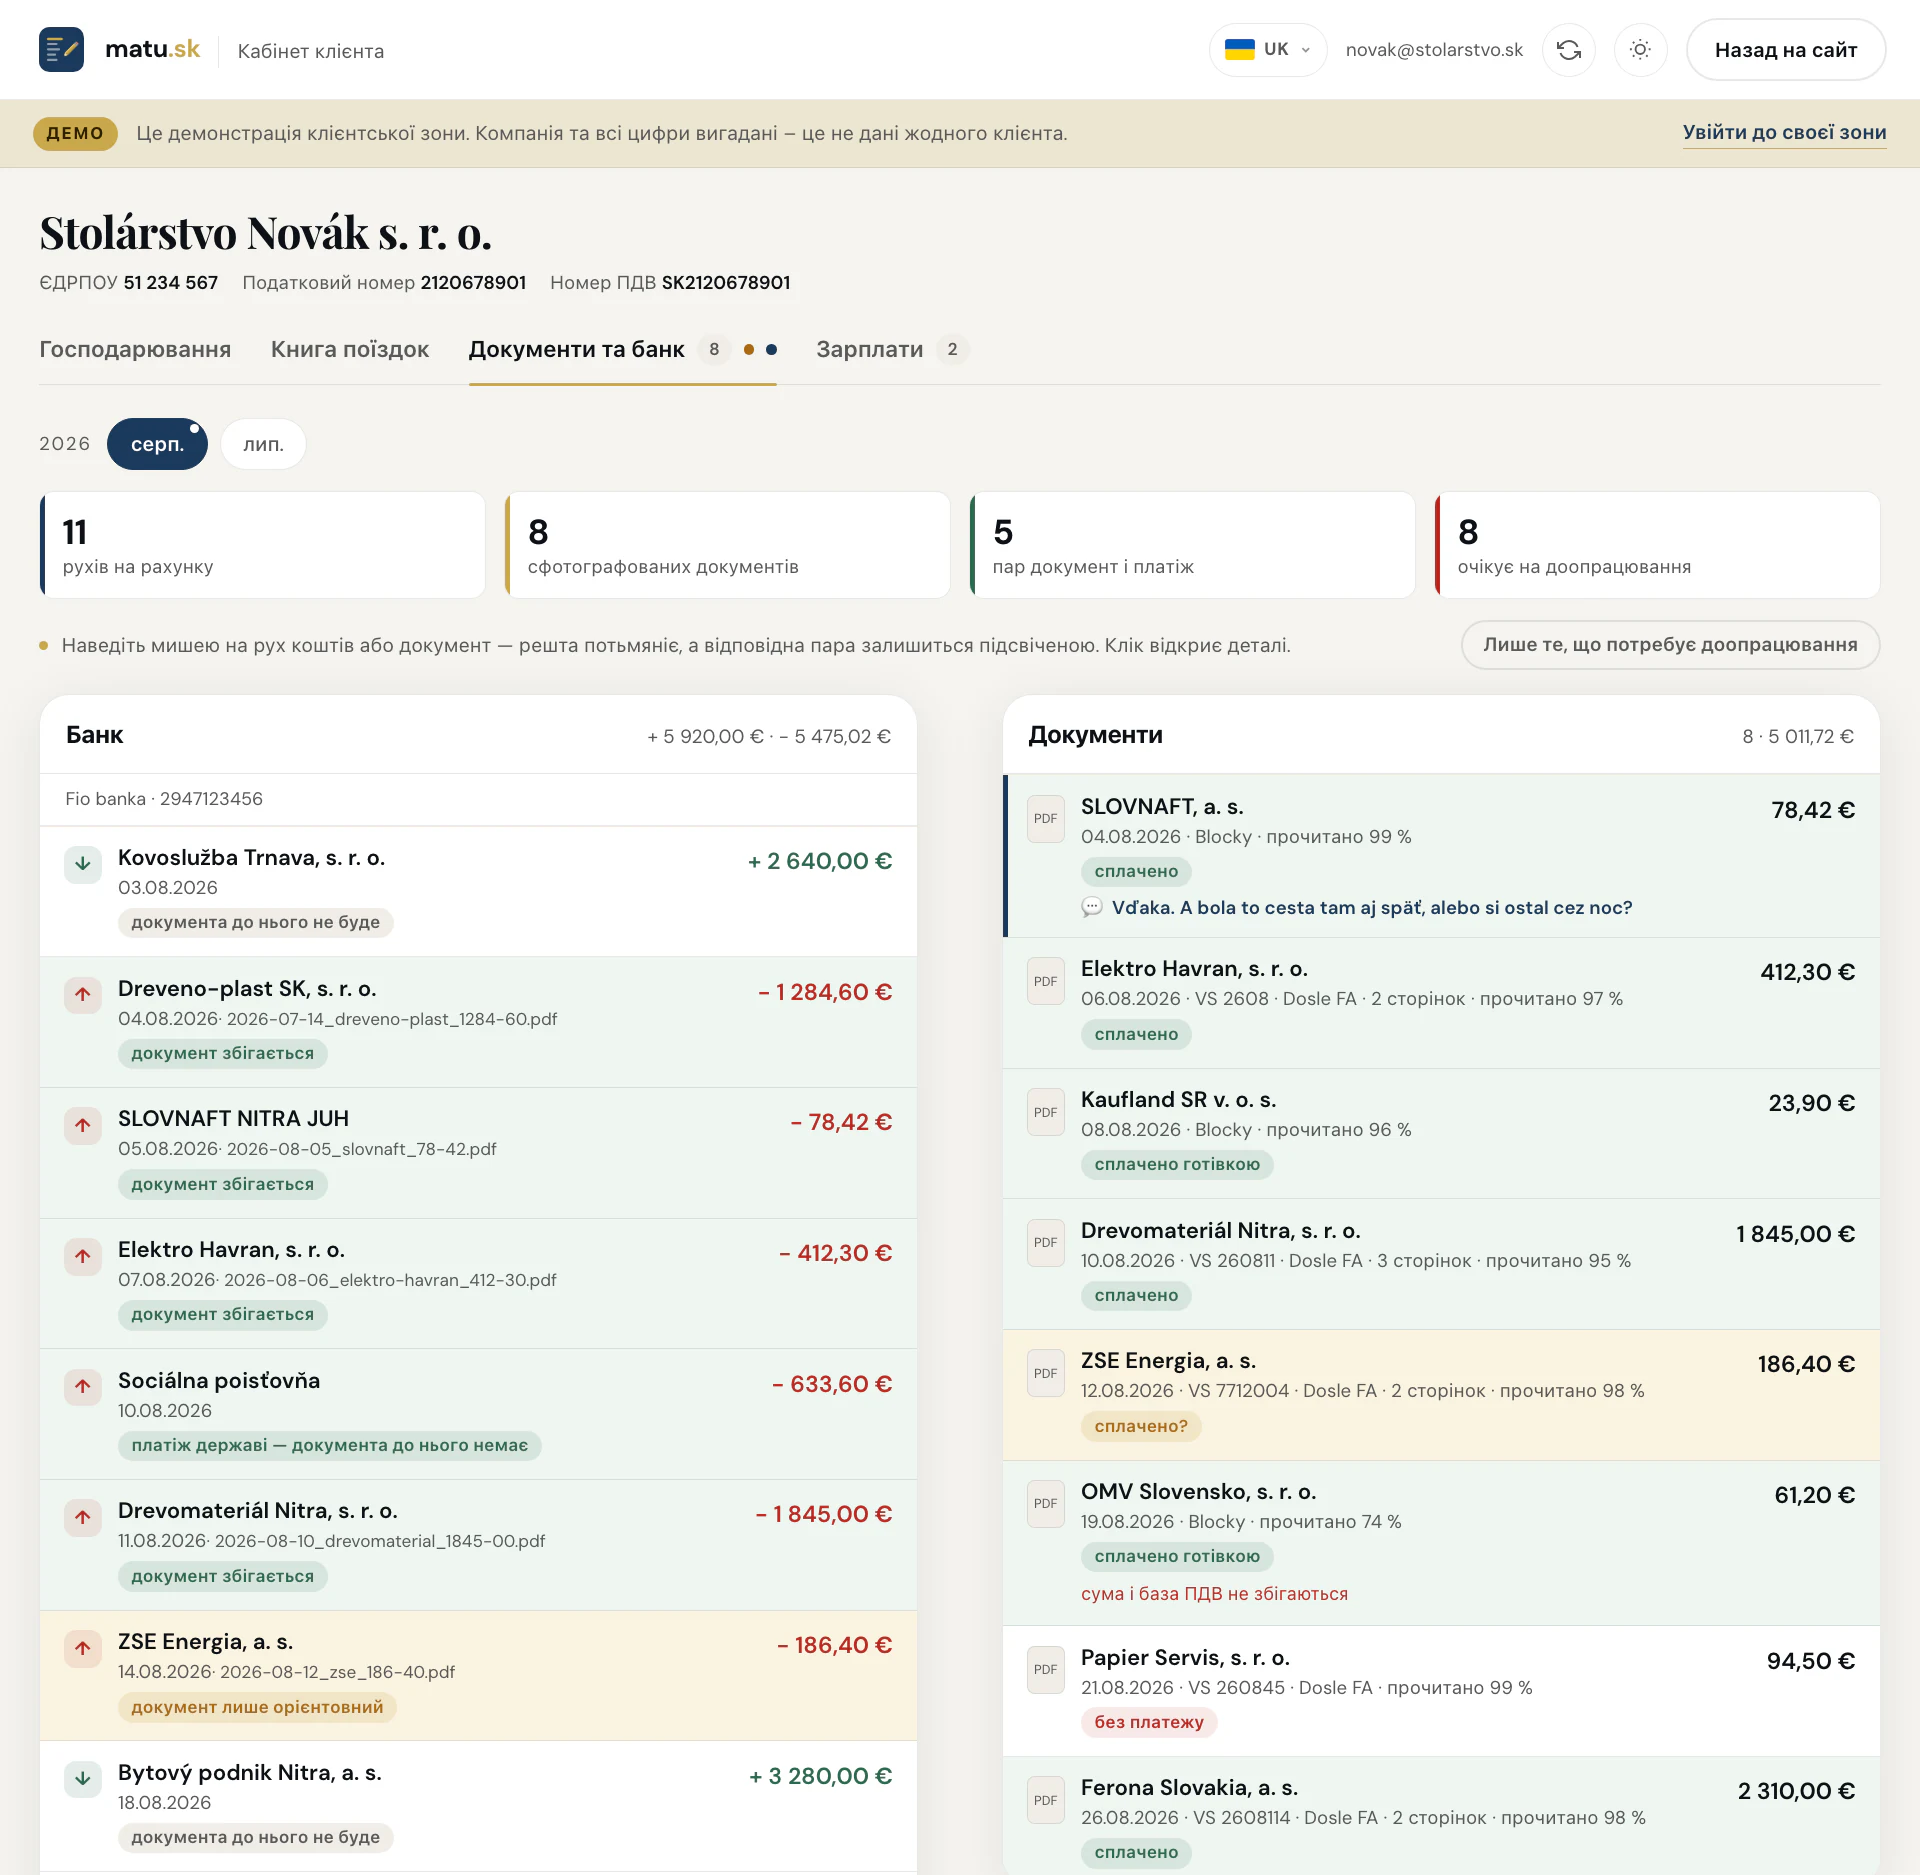1920x1875 pixels.
Task: Open PDF icon of SLOVNAFT, a. s. document
Action: (x=1046, y=819)
